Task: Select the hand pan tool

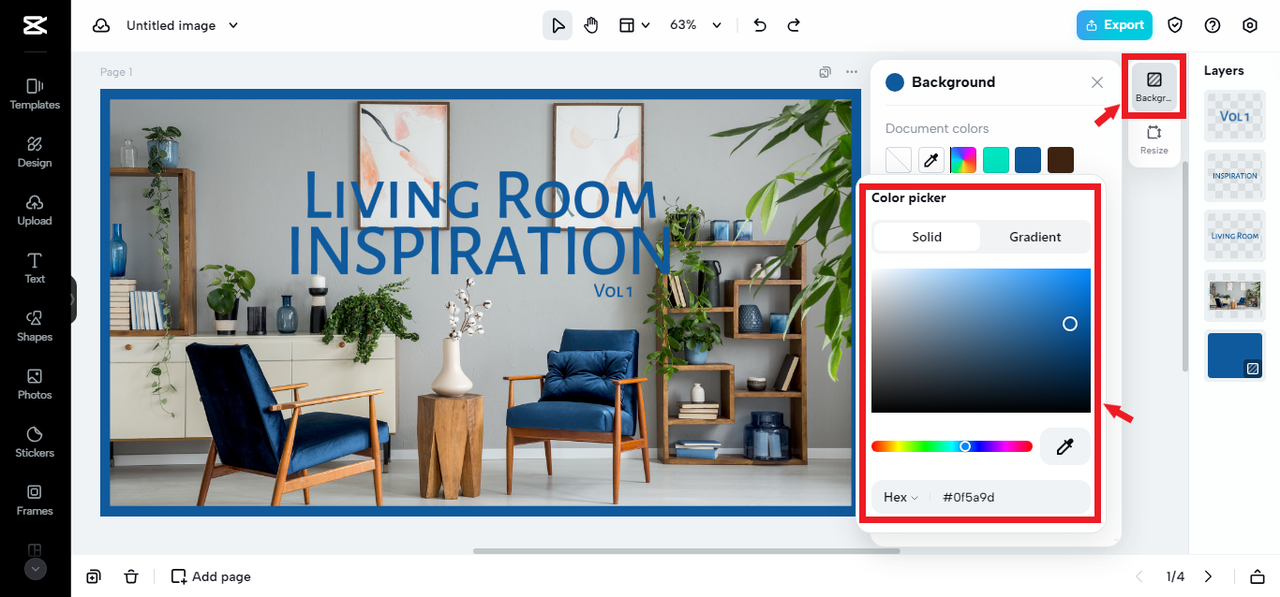Action: pos(591,25)
